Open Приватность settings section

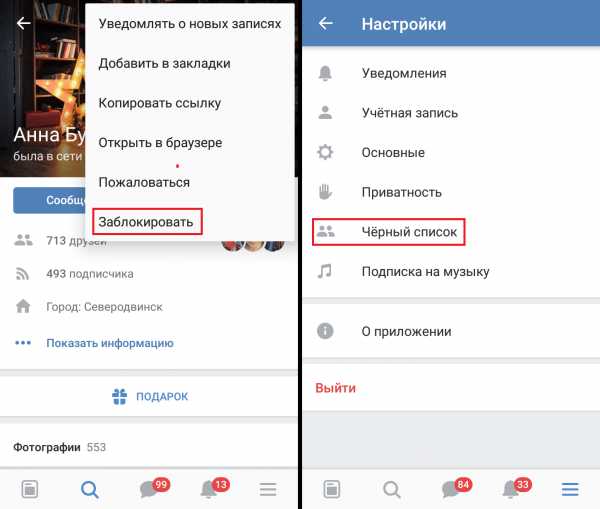click(451, 192)
